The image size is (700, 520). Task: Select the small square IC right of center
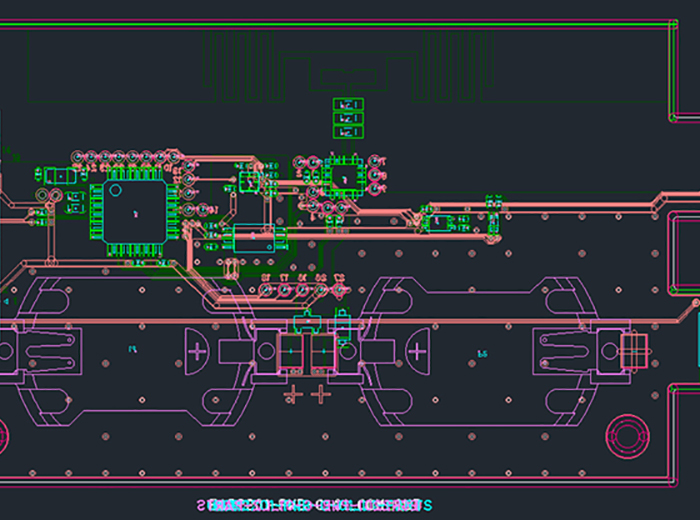[x=346, y=174]
